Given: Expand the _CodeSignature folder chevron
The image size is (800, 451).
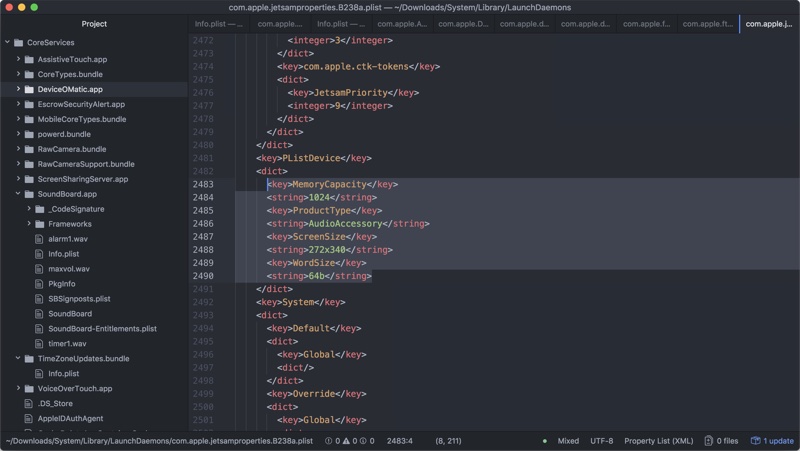Looking at the screenshot, I should (29, 209).
